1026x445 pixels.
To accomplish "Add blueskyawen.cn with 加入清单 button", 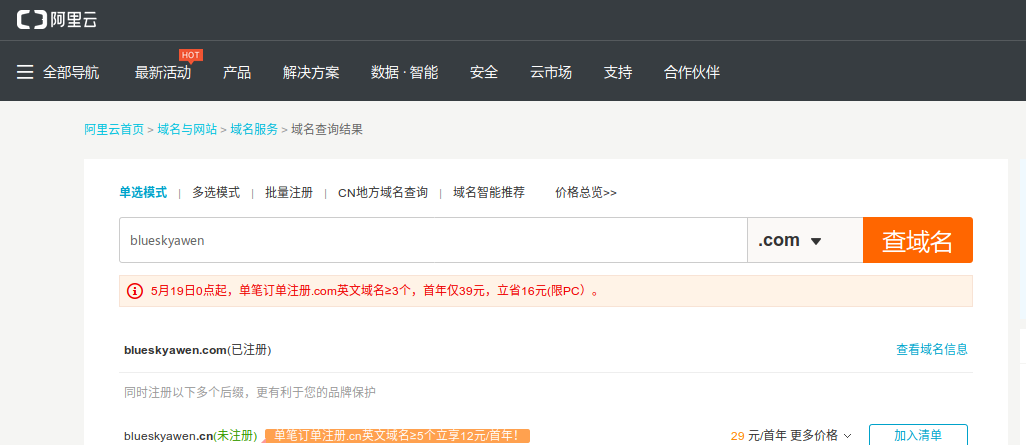I will pos(917,435).
